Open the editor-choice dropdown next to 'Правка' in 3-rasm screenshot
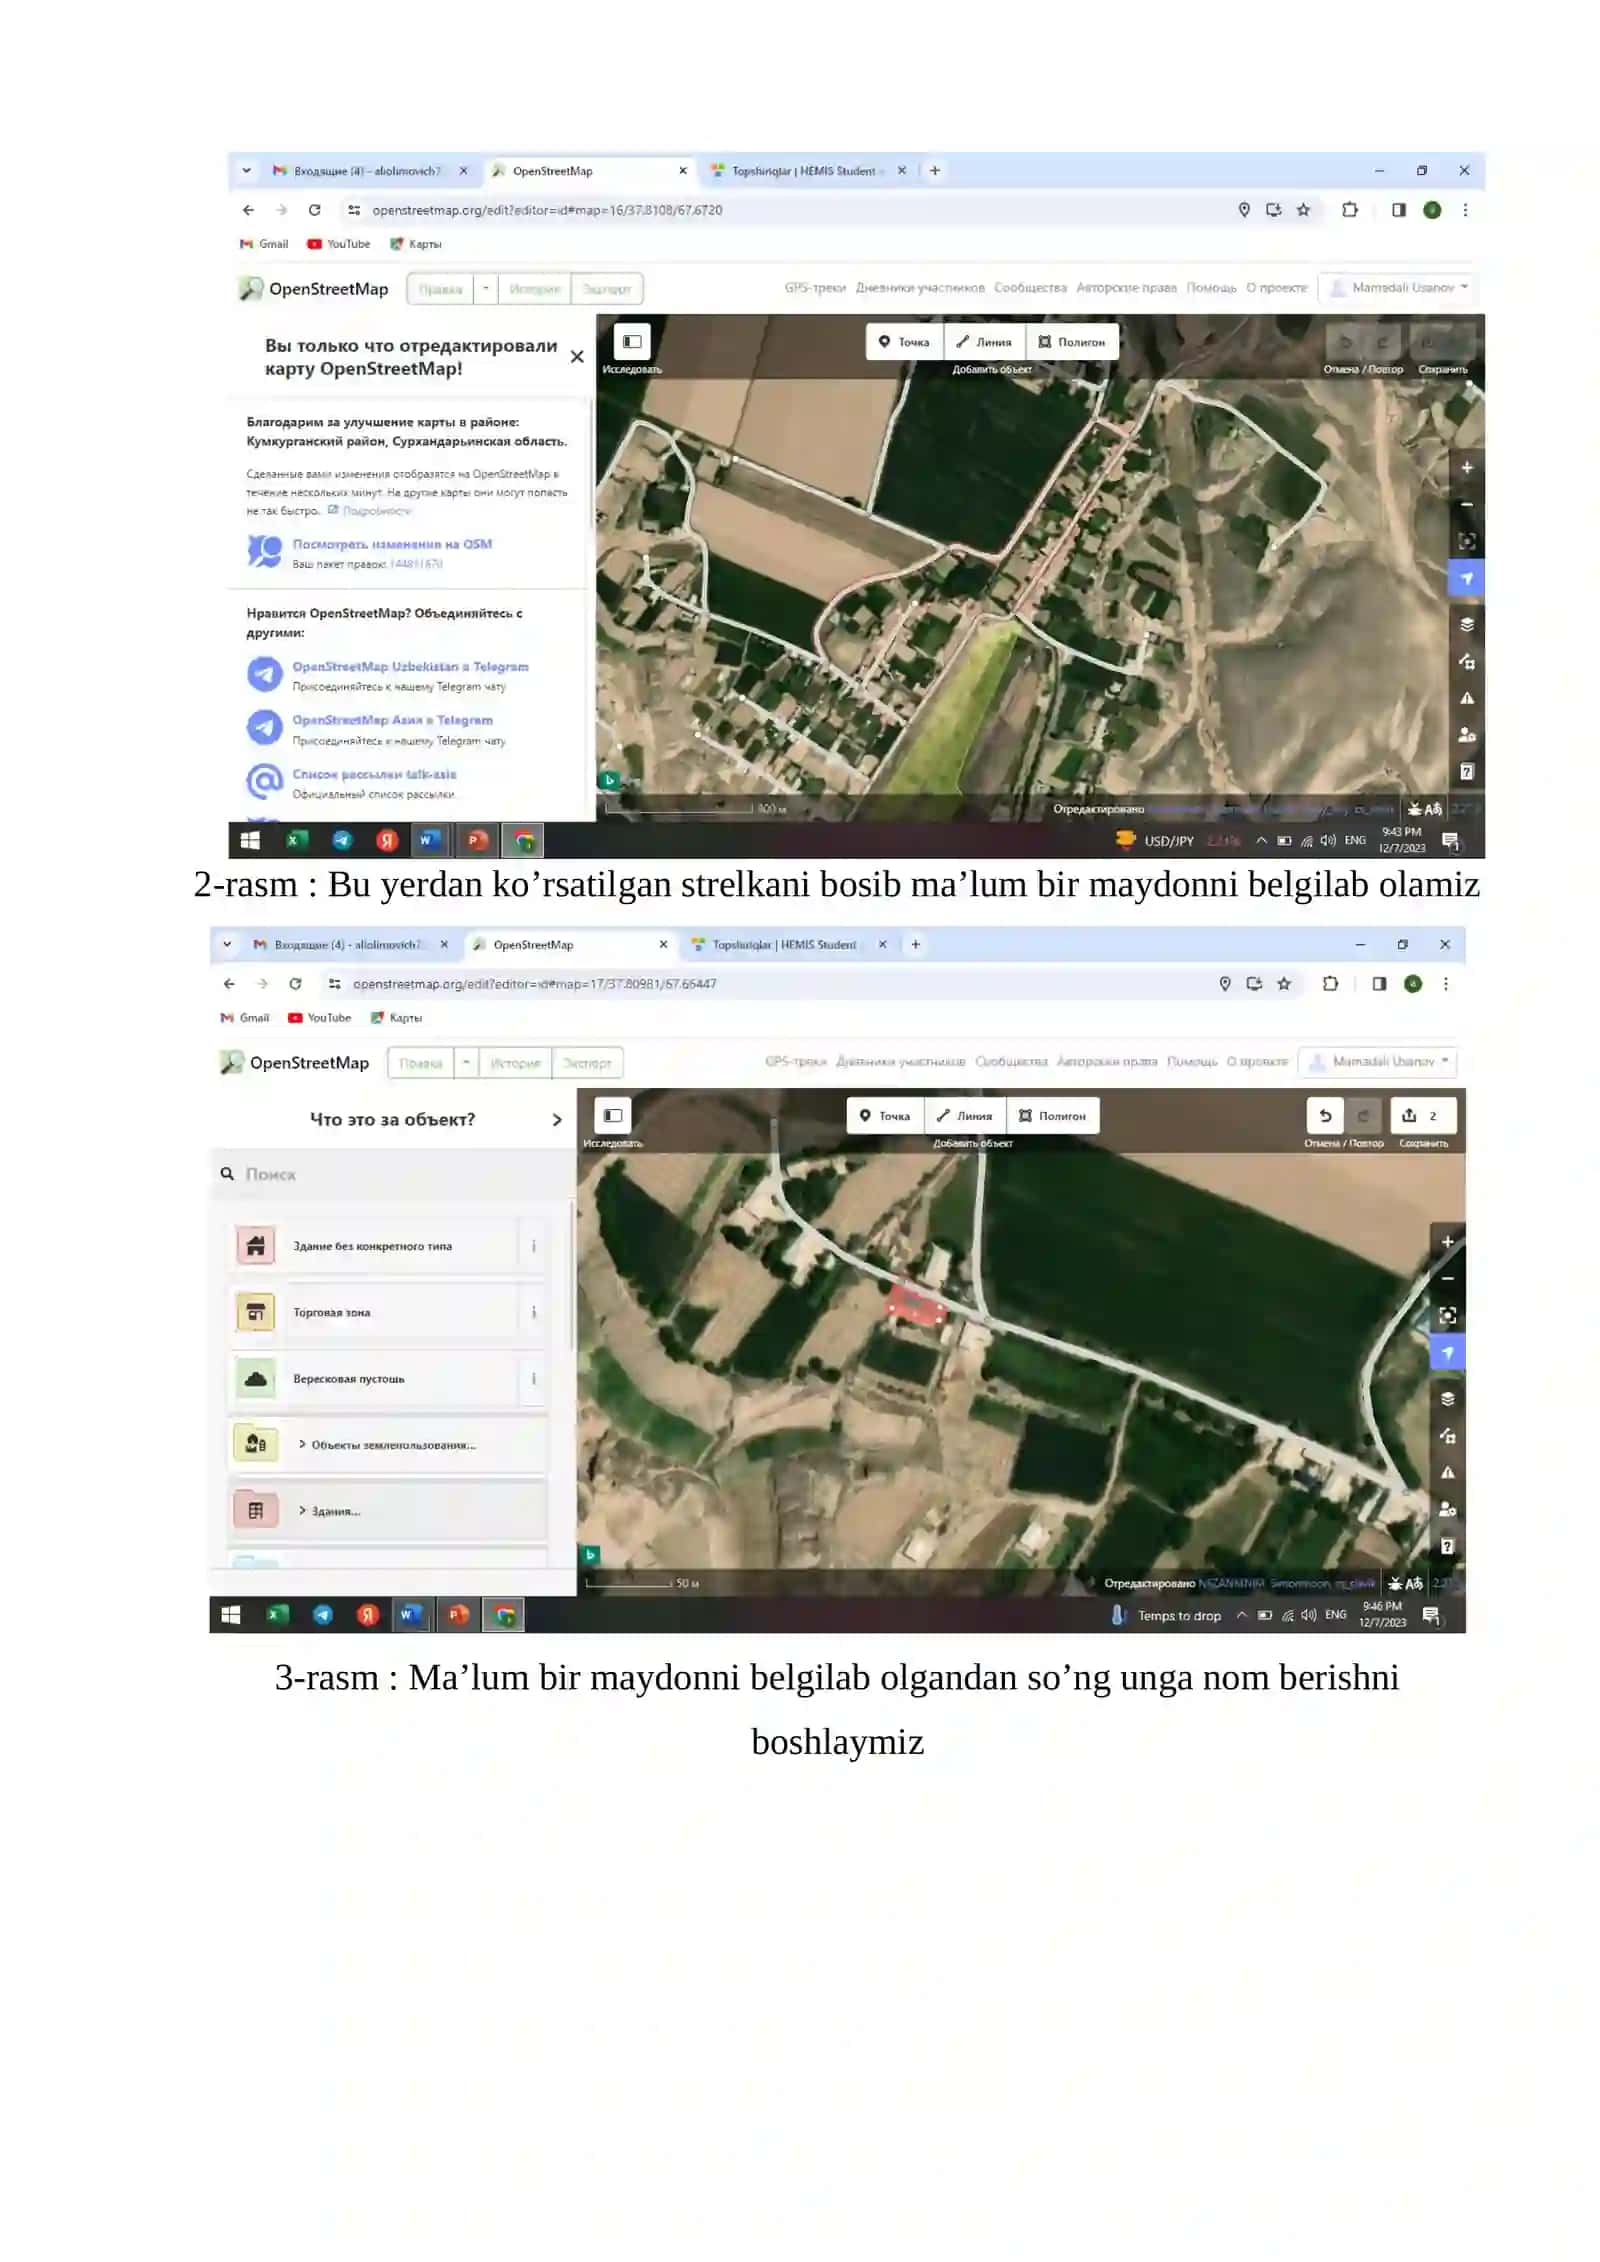This screenshot has width=1600, height=2262. pos(467,1063)
